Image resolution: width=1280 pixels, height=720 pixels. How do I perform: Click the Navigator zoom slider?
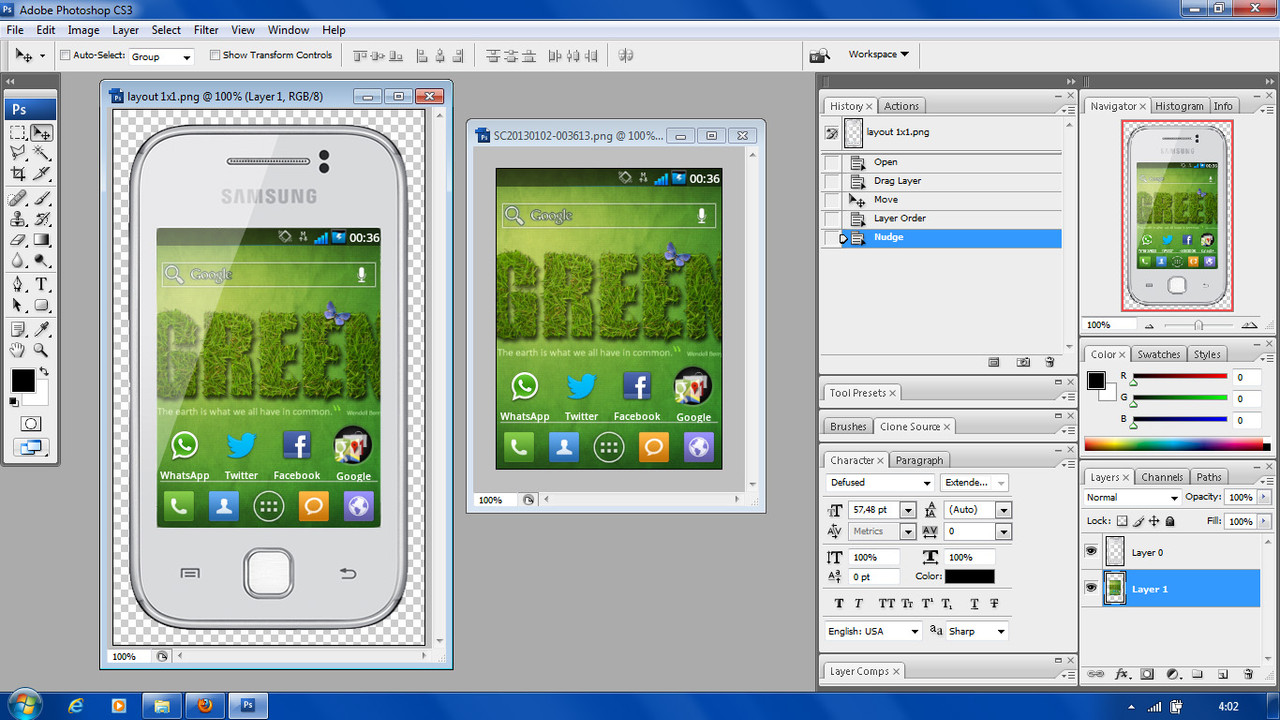pyautogui.click(x=1198, y=325)
